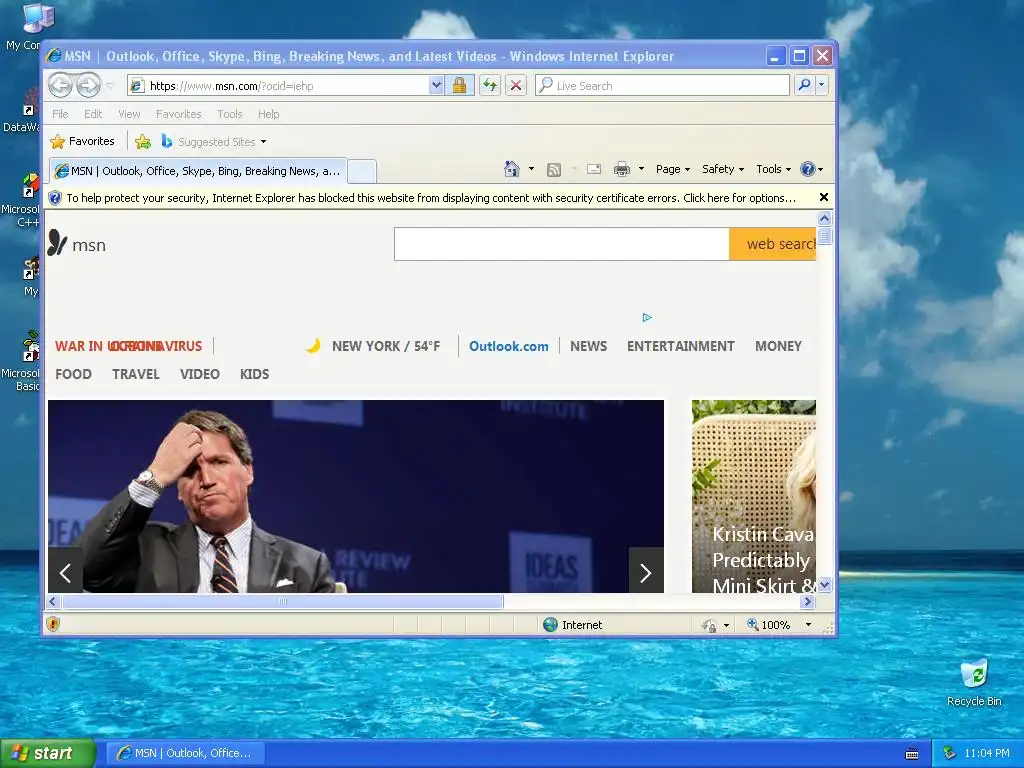
Task: Add to Favorites bar star icon
Action: [143, 141]
